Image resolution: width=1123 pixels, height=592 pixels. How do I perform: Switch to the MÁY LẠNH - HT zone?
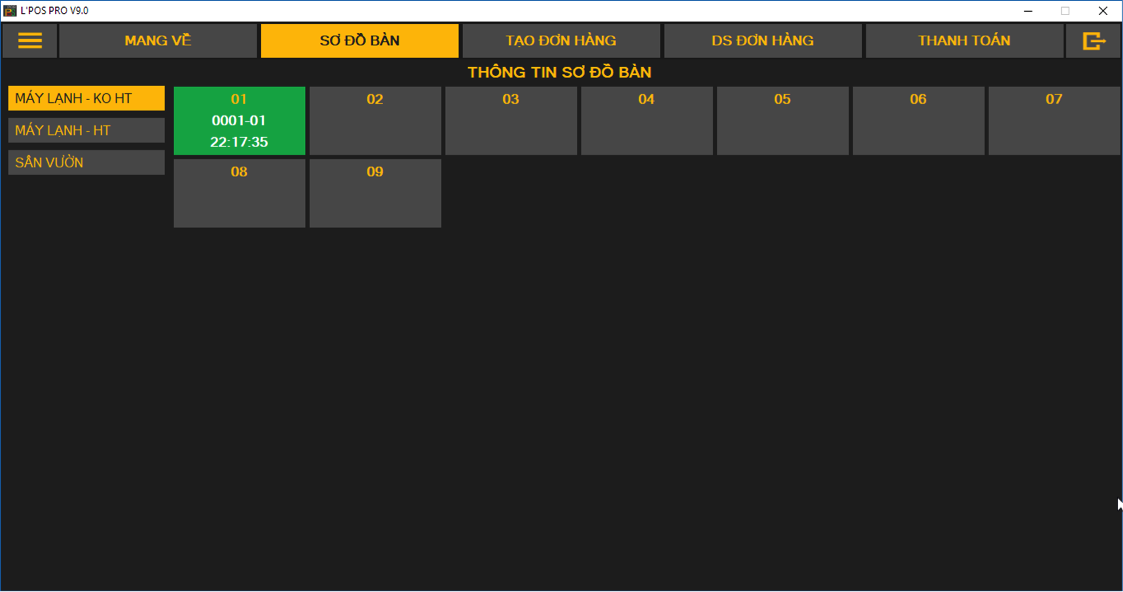(x=86, y=130)
